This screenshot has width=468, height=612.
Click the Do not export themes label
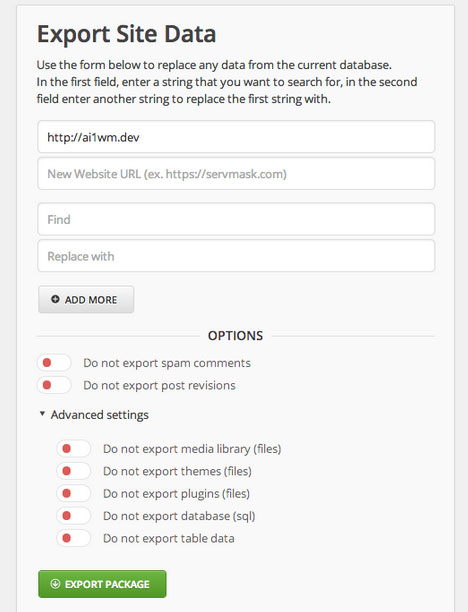[x=177, y=471]
